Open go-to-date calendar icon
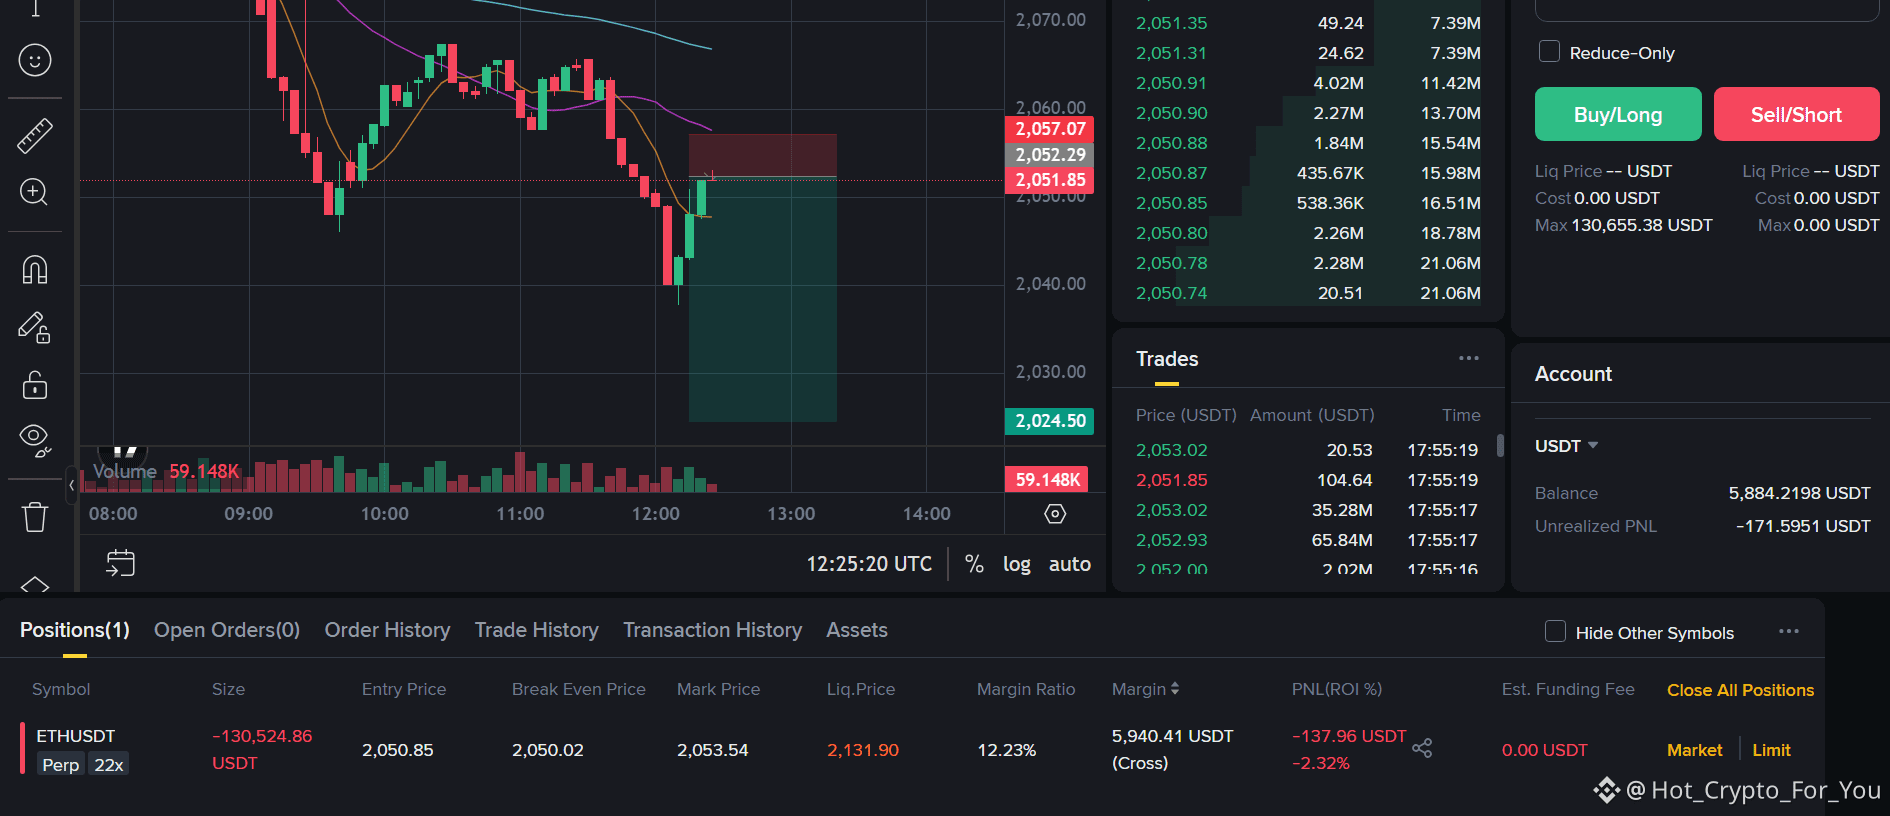Viewport: 1890px width, 816px height. [120, 564]
